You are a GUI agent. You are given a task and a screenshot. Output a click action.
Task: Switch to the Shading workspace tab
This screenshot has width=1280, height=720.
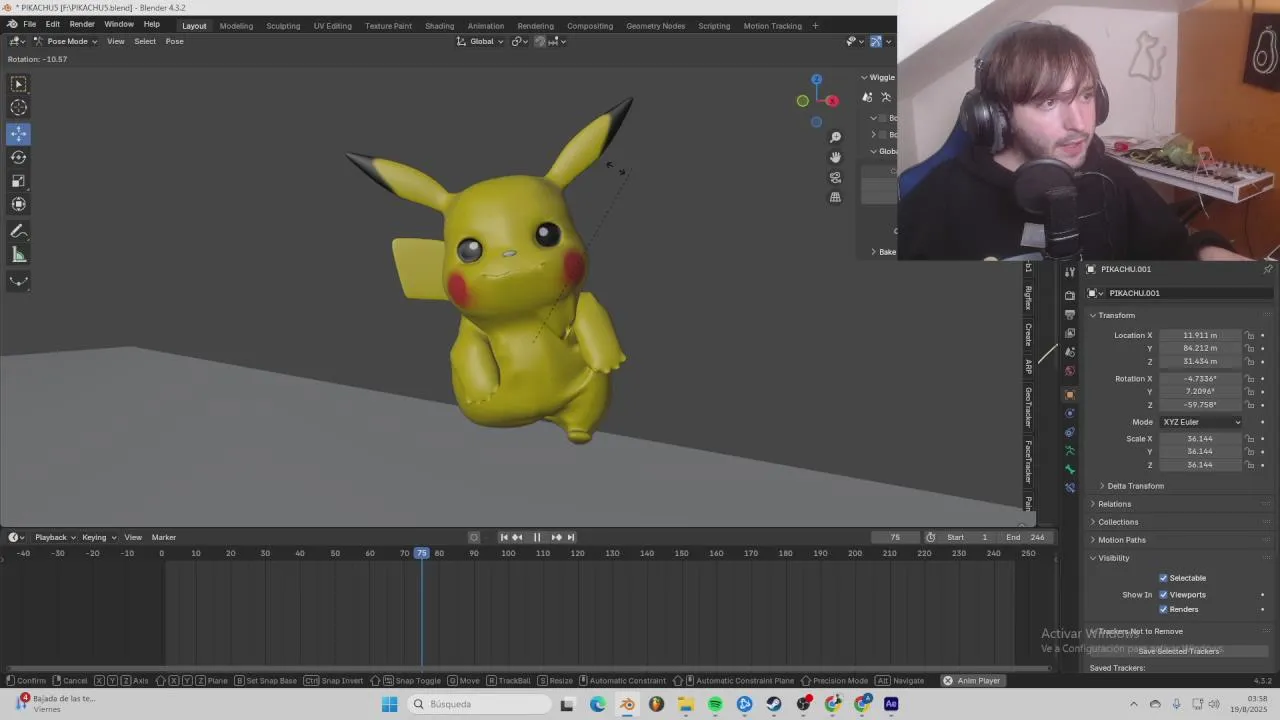point(439,26)
